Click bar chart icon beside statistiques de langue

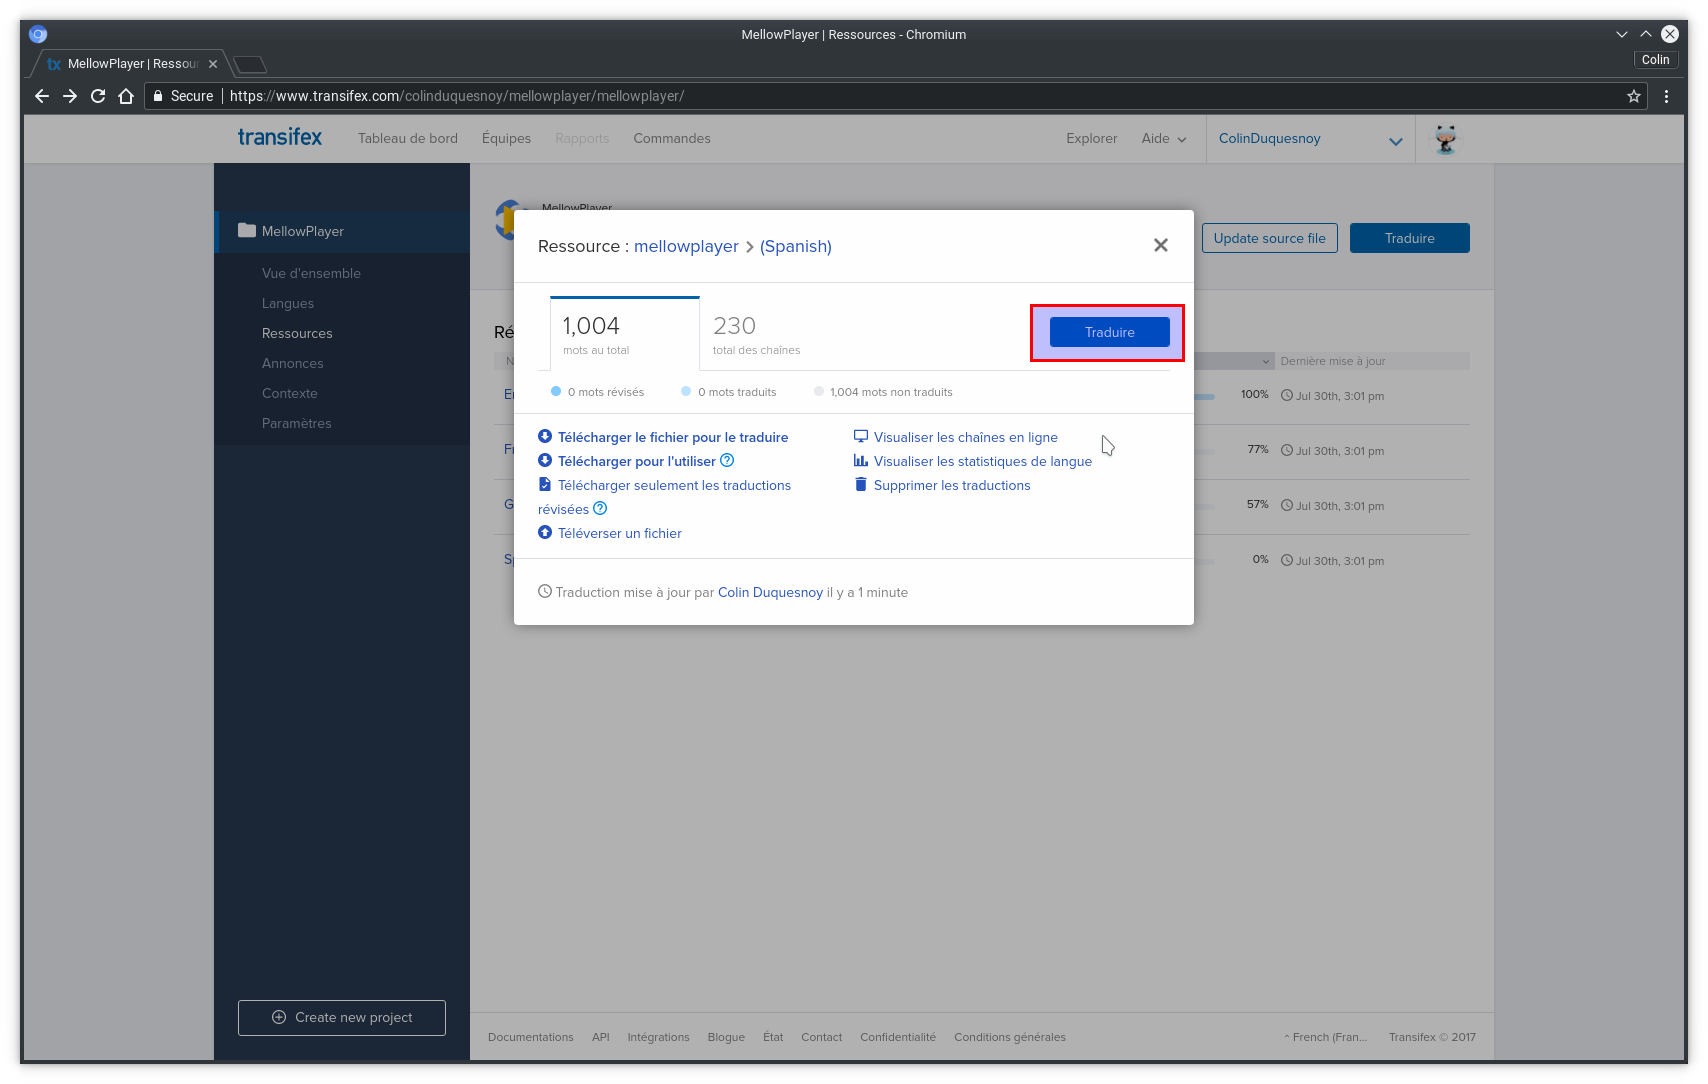[861, 460]
